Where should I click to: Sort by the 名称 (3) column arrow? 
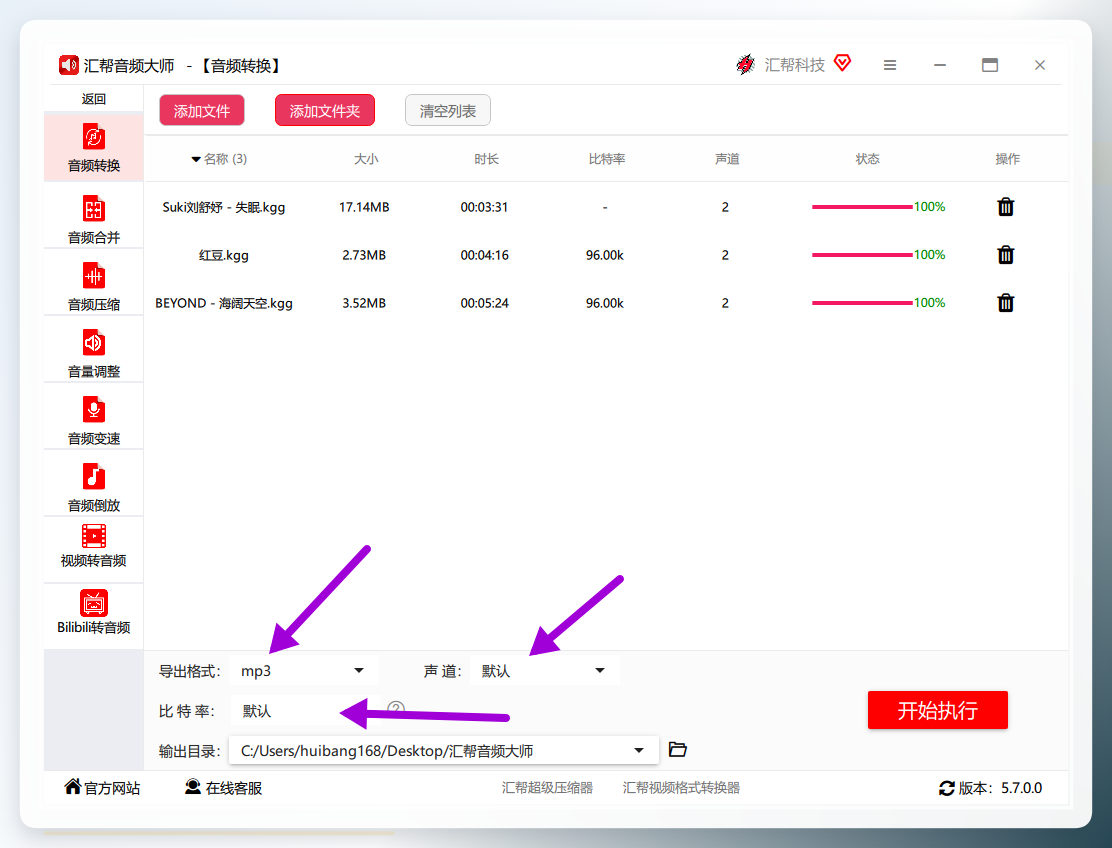(x=196, y=160)
